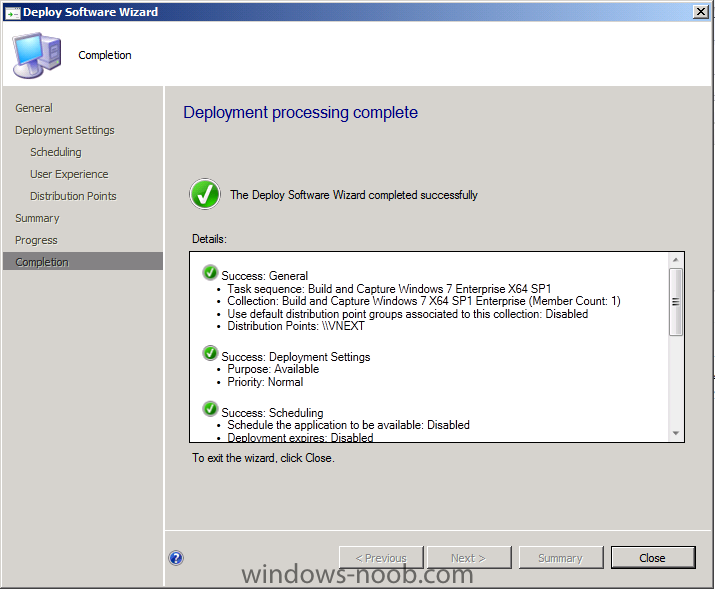Select the Distribution Points step
The height and width of the screenshot is (589, 715).
(73, 196)
